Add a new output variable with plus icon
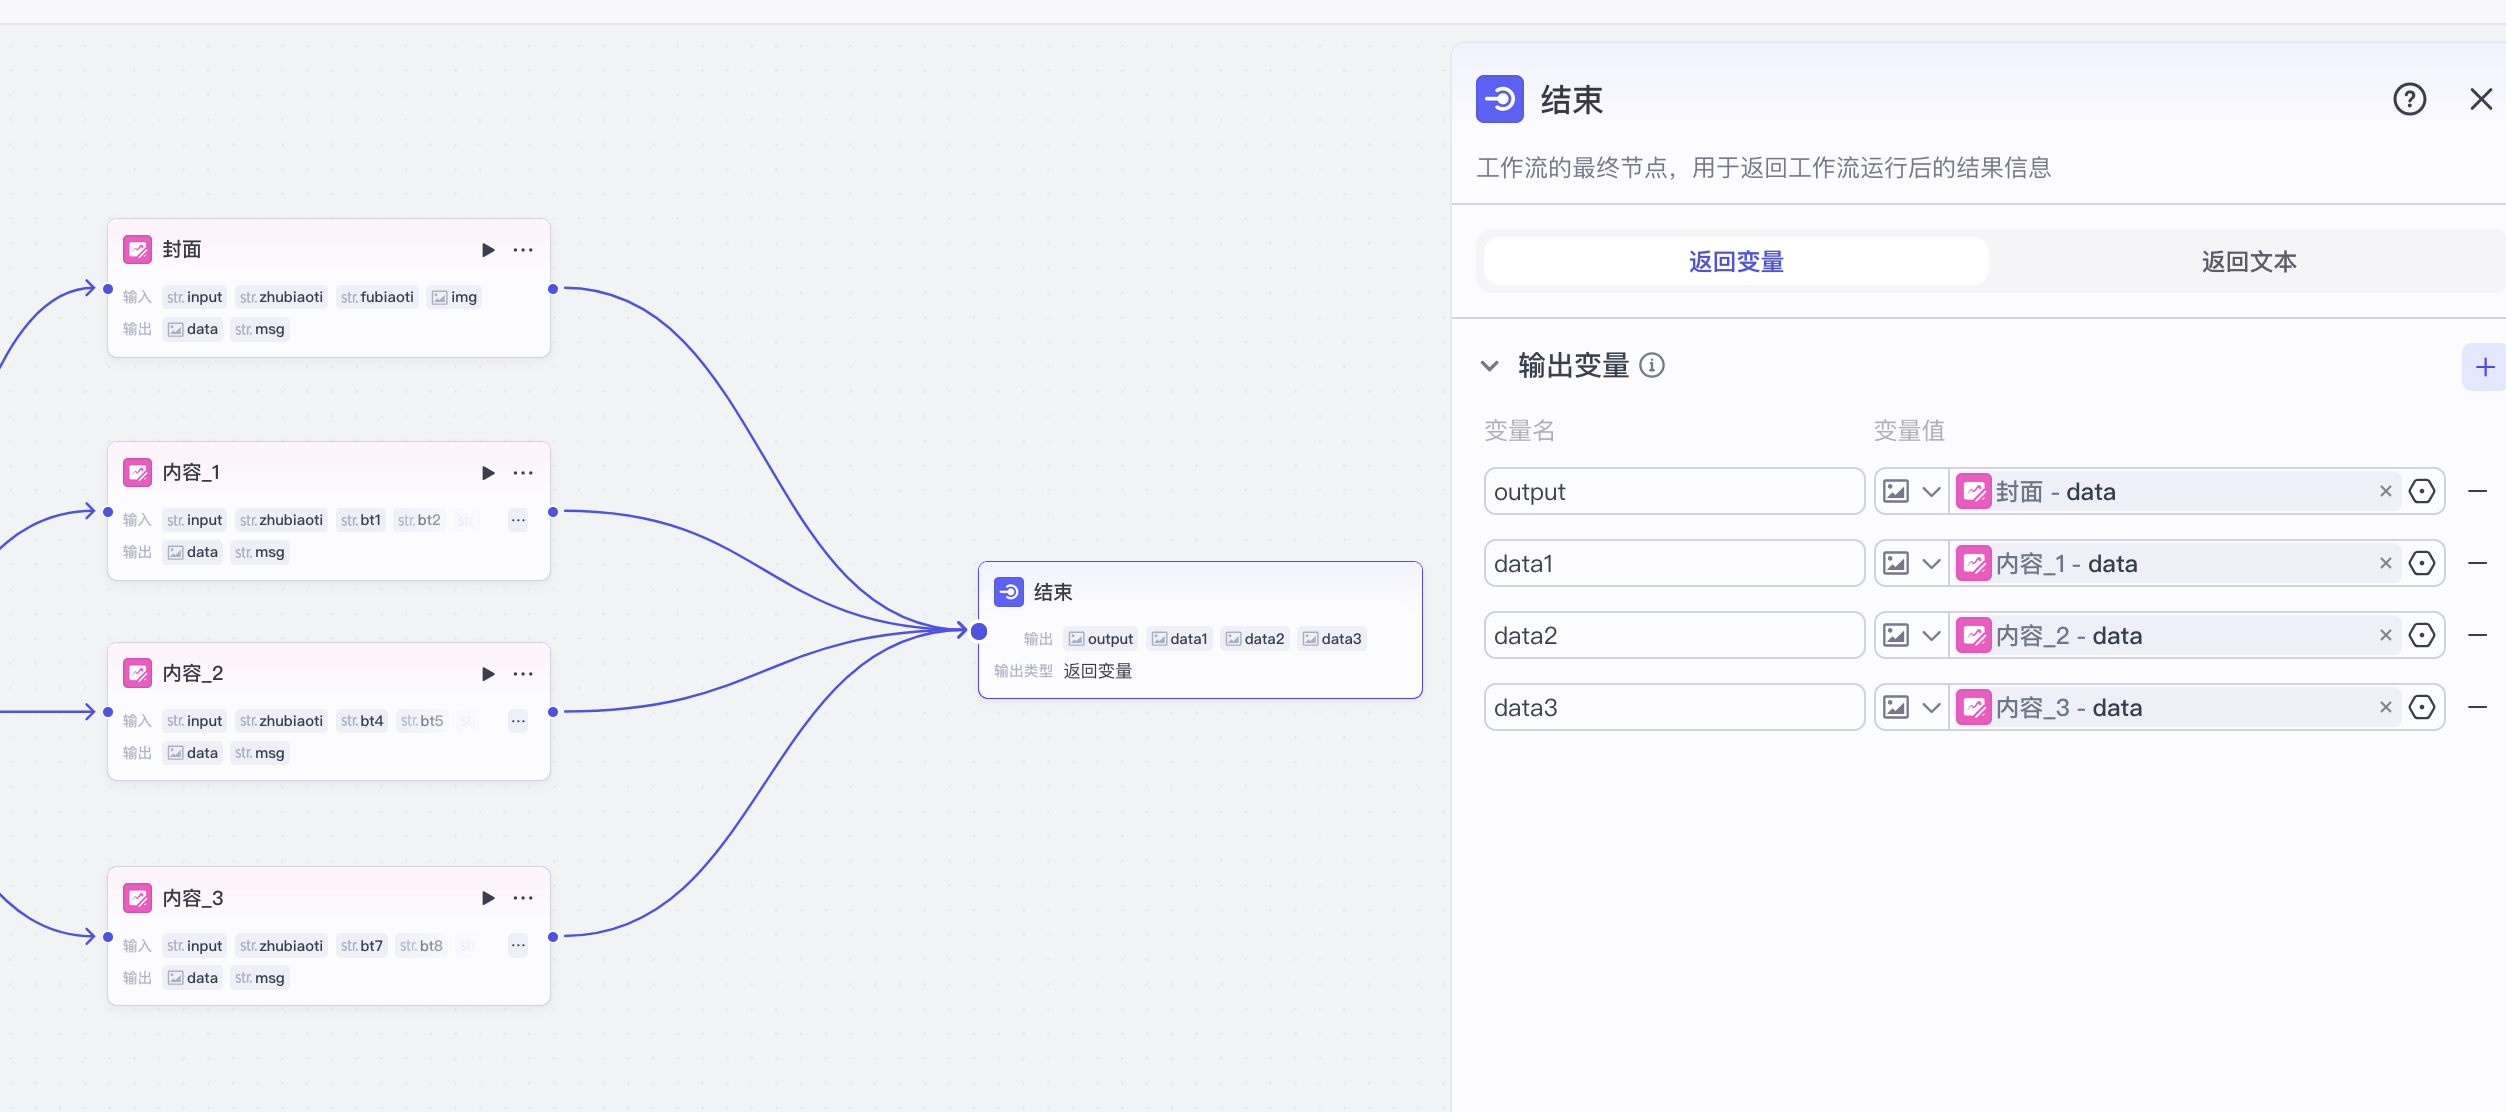The image size is (2506, 1112). pos(2484,367)
